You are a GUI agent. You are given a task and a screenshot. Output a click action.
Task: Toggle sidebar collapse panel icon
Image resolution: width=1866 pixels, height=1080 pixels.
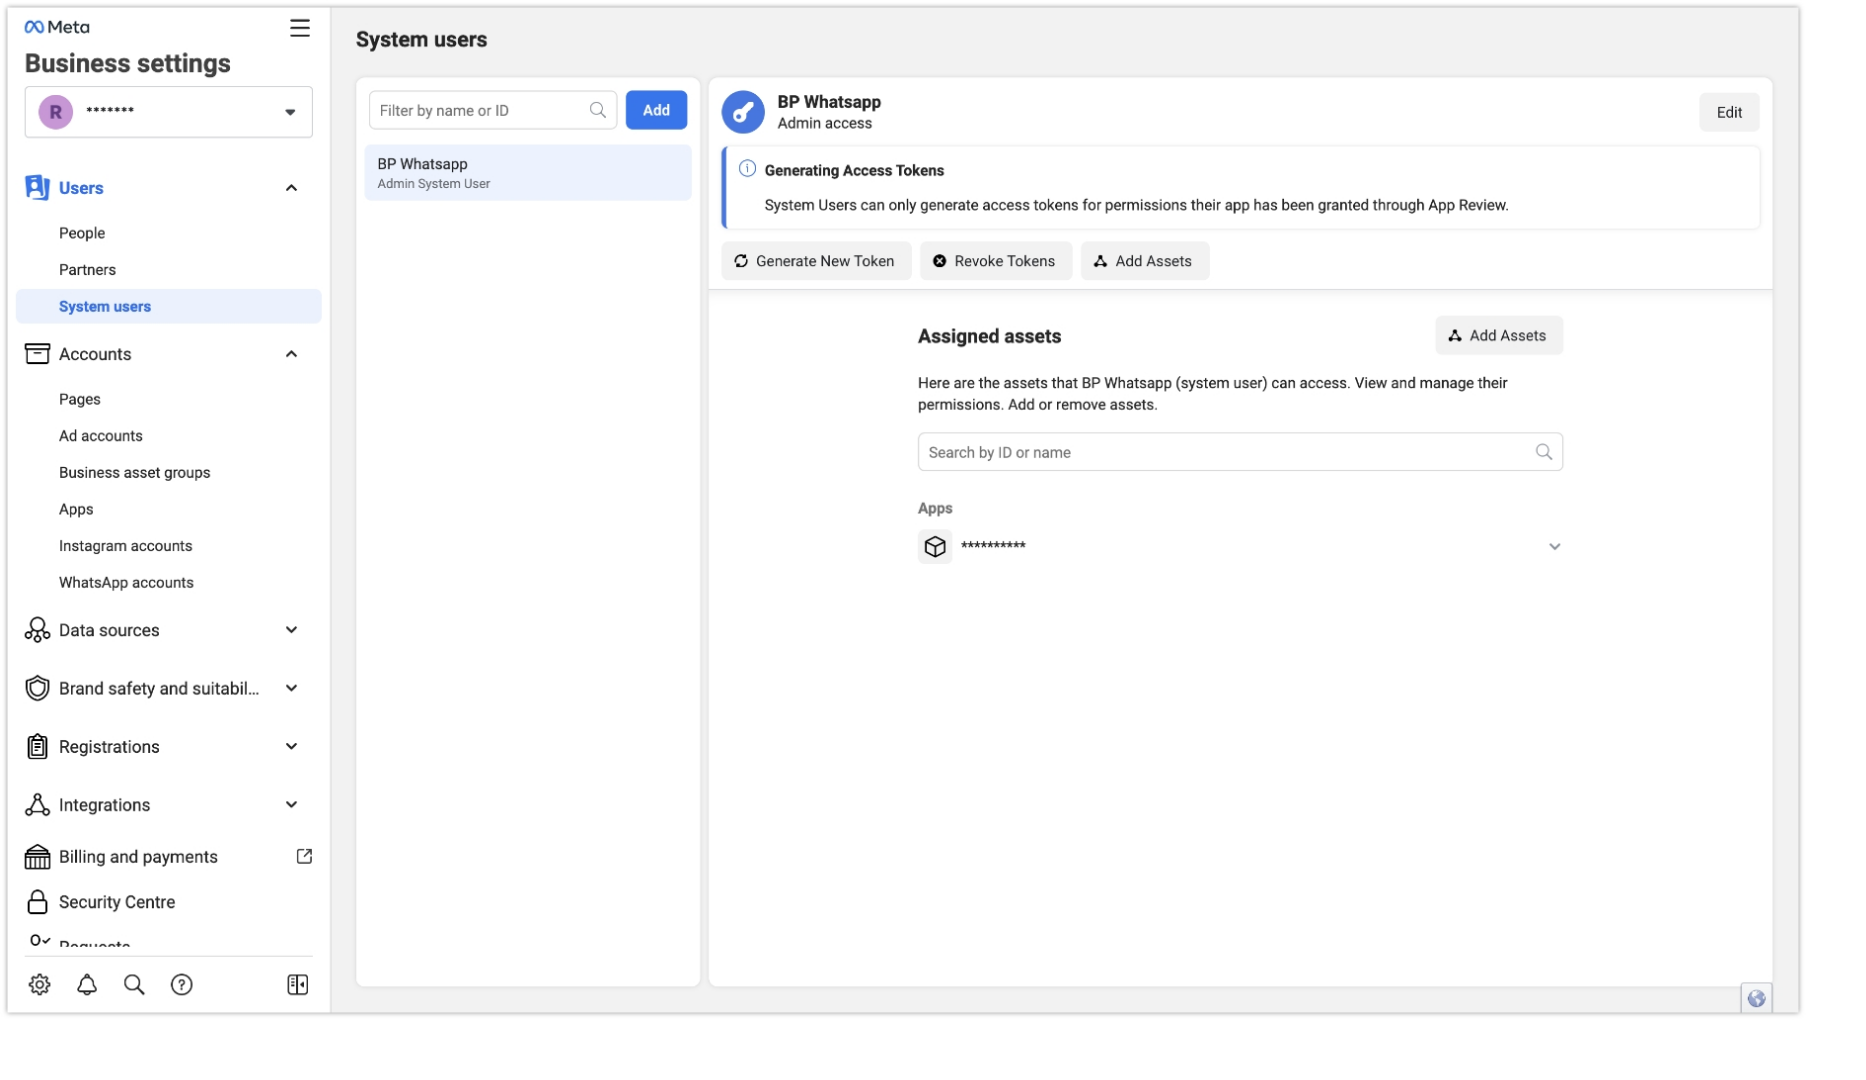tap(298, 985)
